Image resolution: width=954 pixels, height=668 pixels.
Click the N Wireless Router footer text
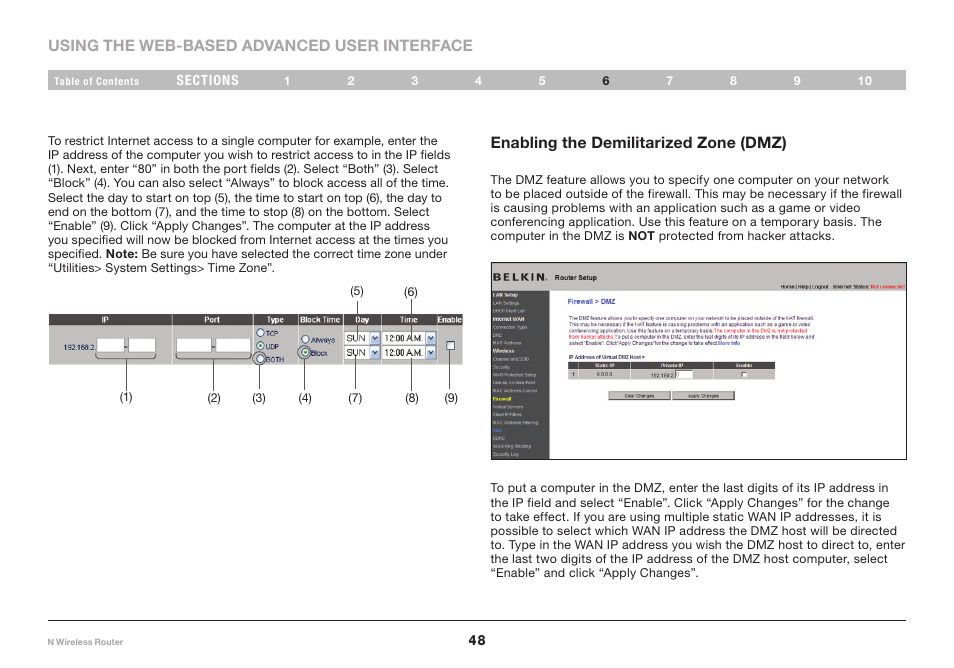[85, 642]
